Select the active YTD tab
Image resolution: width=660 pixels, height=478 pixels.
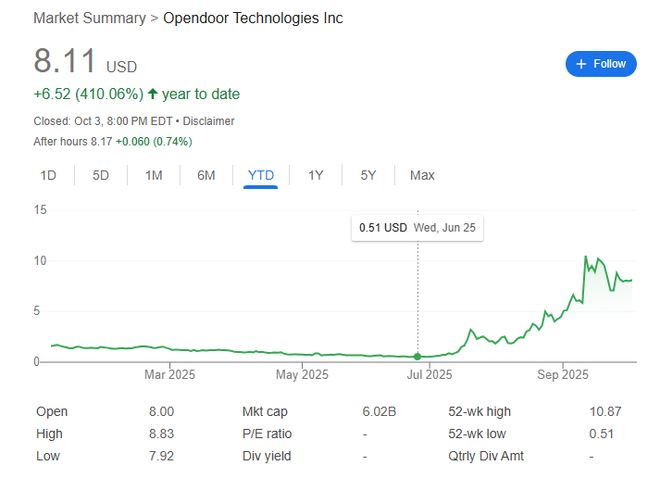260,176
